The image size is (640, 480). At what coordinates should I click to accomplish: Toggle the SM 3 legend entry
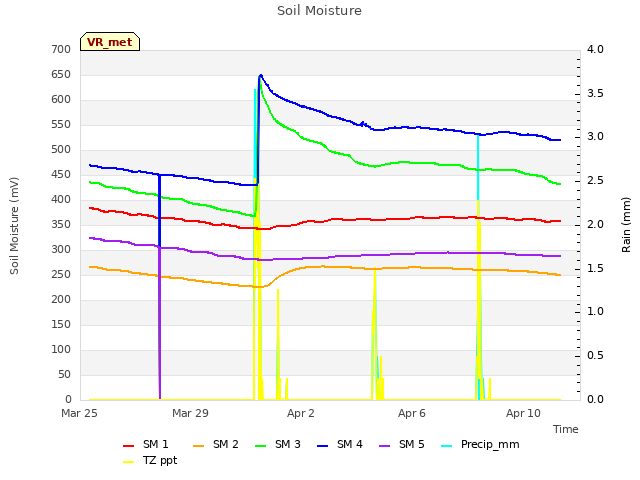tap(278, 444)
